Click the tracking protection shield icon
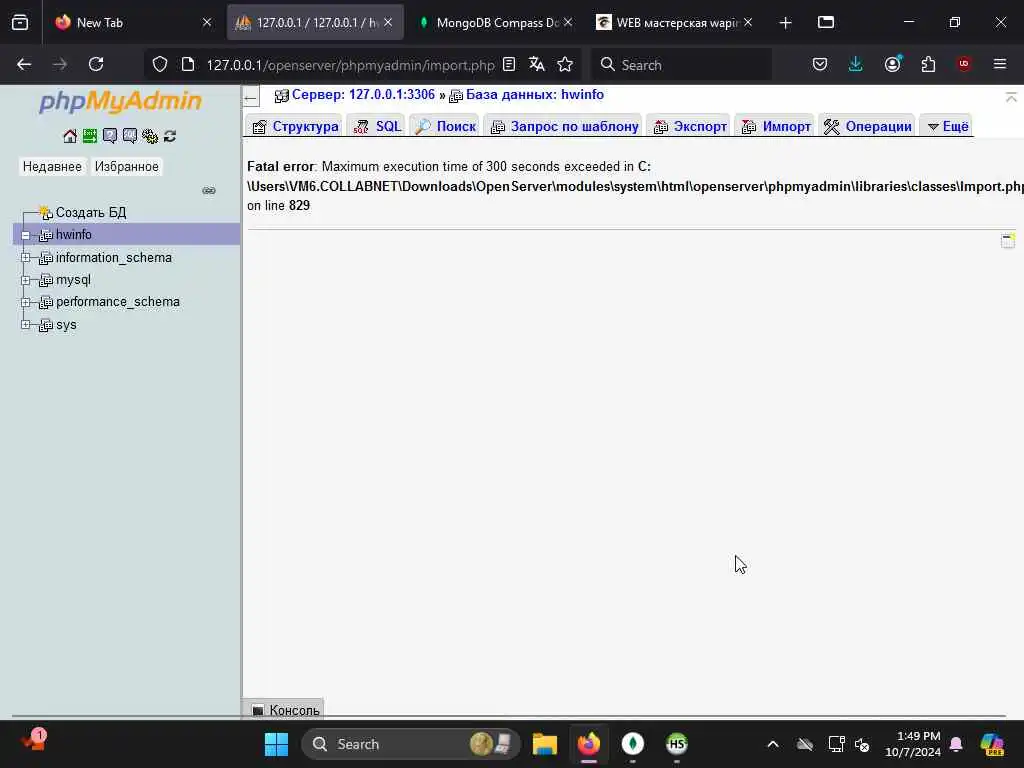The height and width of the screenshot is (768, 1024). coord(160,64)
